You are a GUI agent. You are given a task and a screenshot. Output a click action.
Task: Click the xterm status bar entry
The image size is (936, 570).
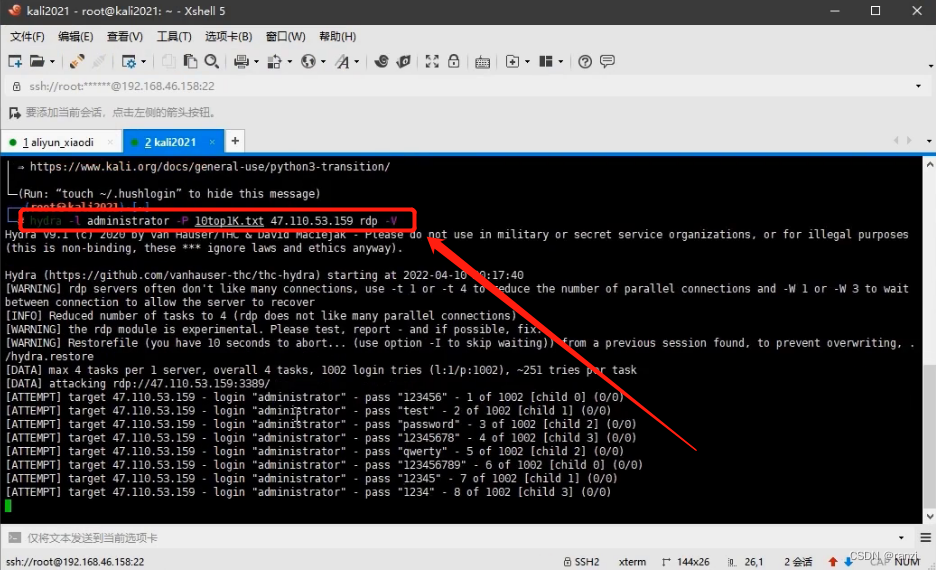(632, 562)
